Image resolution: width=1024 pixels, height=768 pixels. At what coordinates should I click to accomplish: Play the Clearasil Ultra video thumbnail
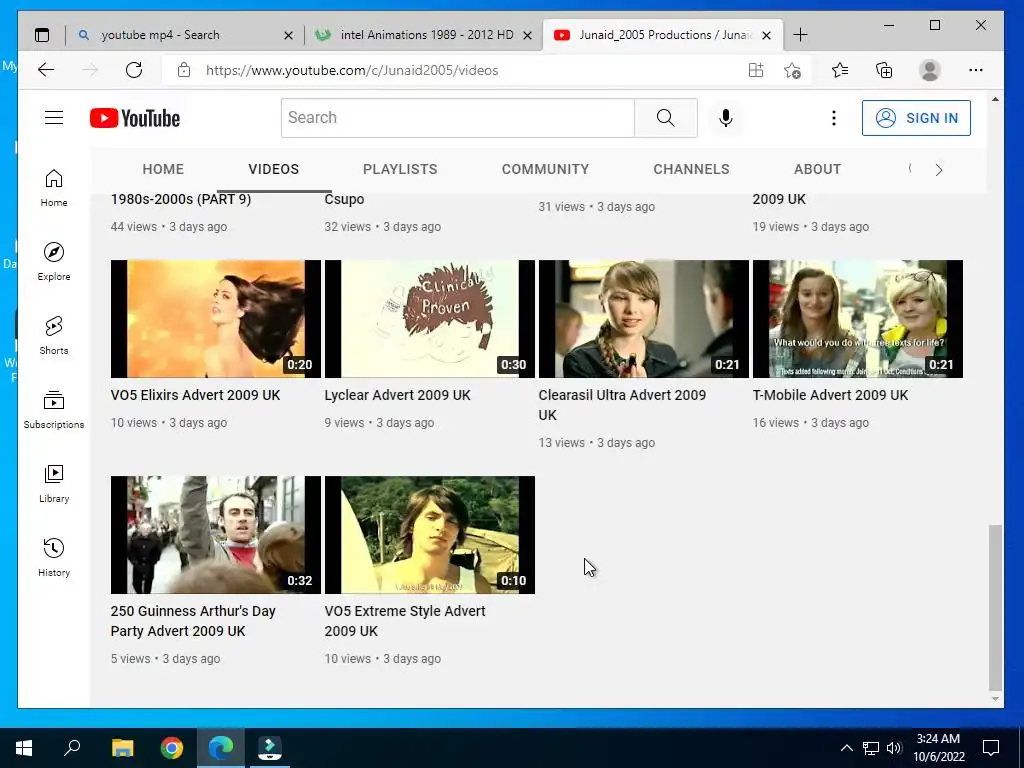[643, 319]
